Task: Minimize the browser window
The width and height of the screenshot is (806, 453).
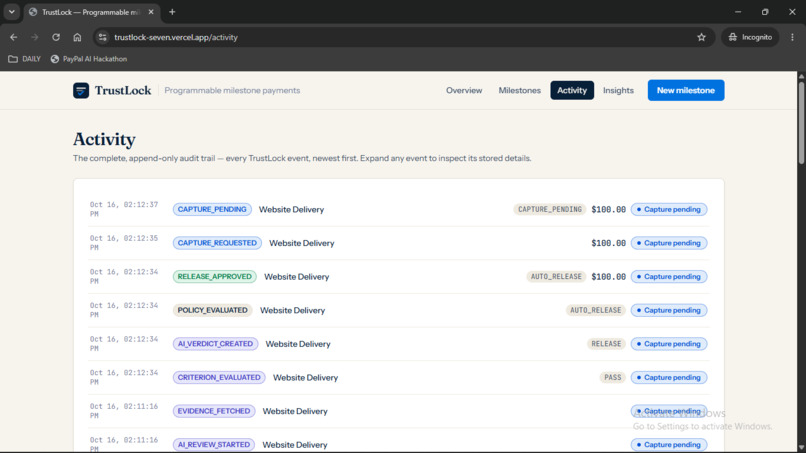Action: 738,12
